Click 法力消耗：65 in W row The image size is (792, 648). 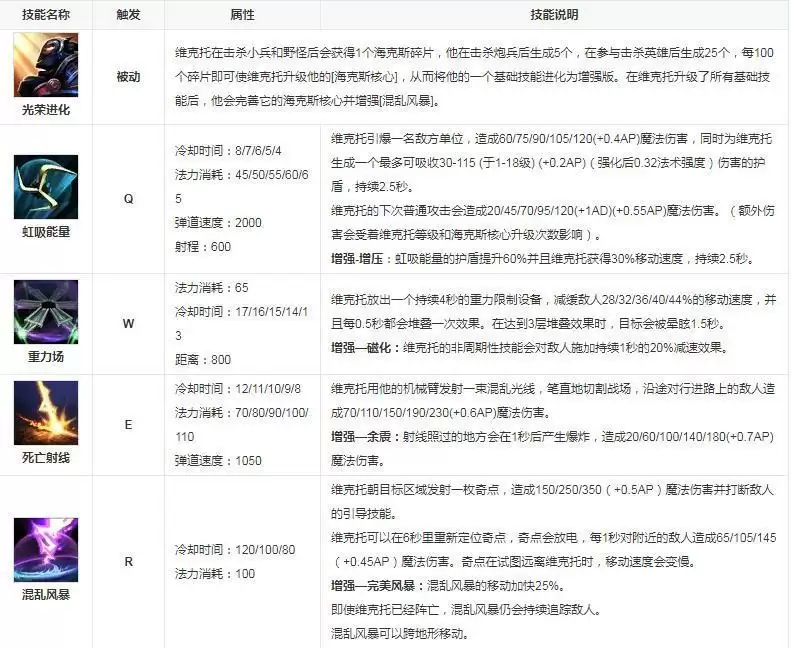pyautogui.click(x=212, y=287)
